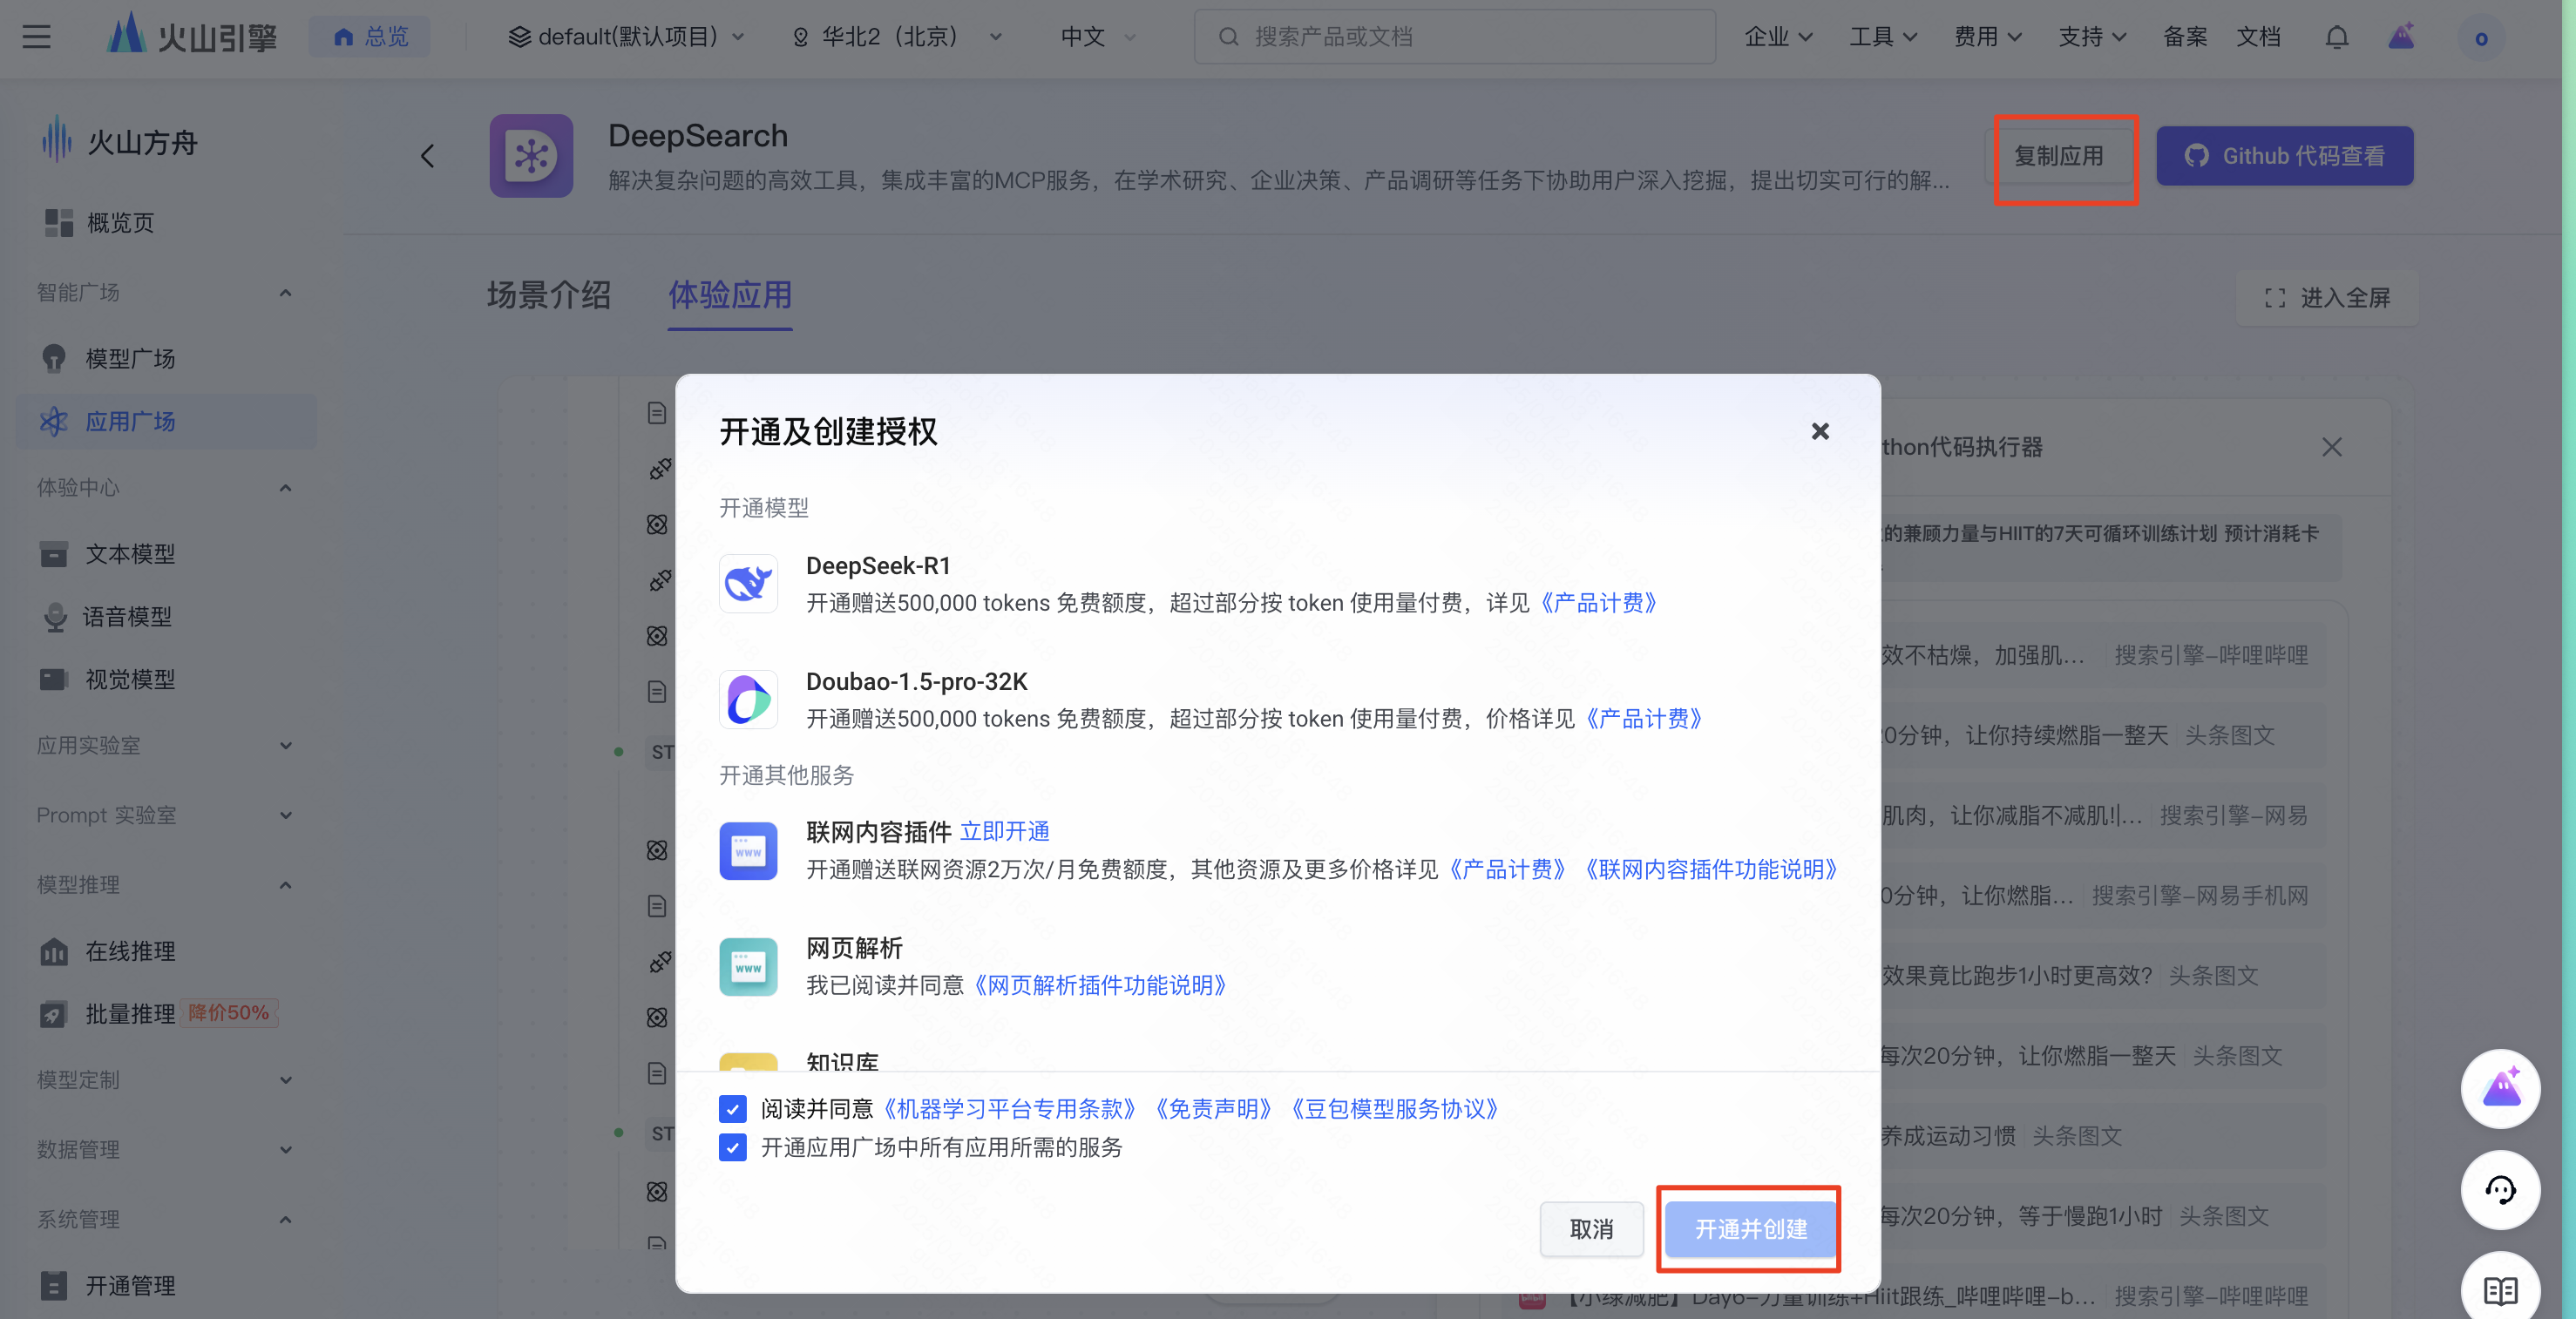Close the Python代码执行器 side panel
Viewport: 2576px width, 1319px height.
click(2332, 447)
